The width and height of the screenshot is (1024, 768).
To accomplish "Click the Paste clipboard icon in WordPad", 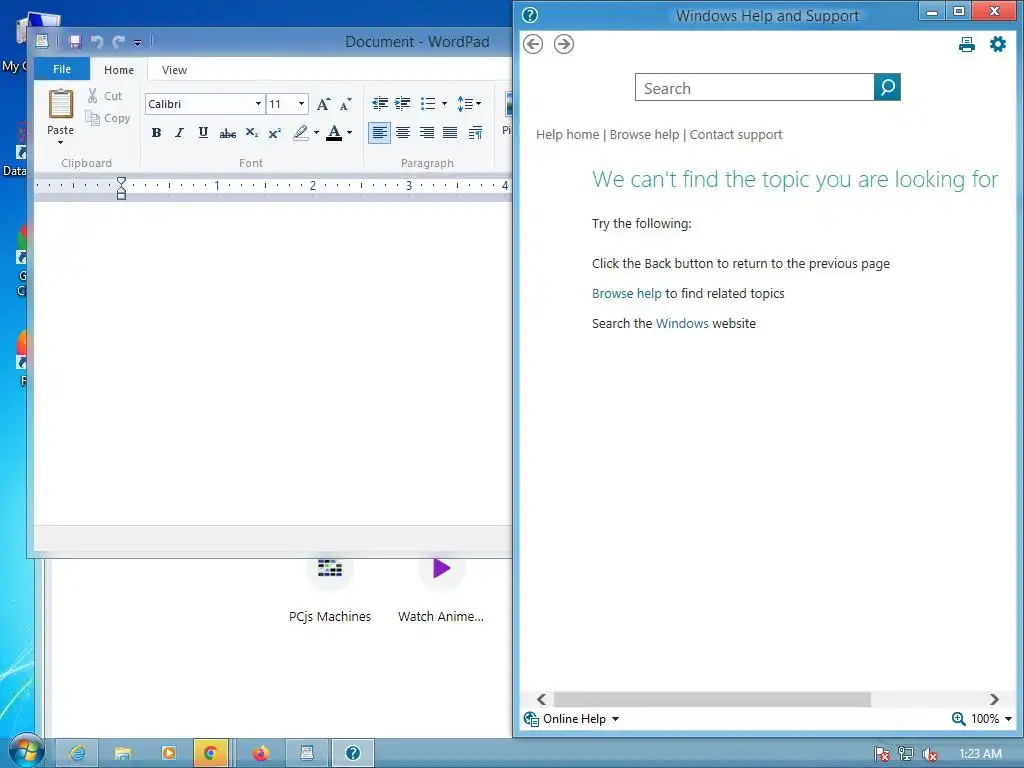I will pyautogui.click(x=61, y=104).
